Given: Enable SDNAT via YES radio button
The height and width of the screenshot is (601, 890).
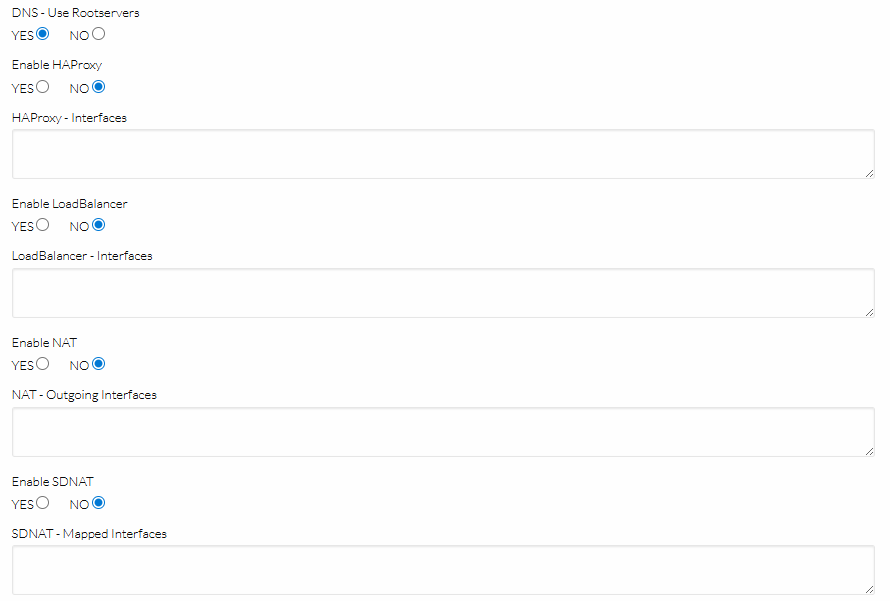Looking at the screenshot, I should pyautogui.click(x=43, y=503).
